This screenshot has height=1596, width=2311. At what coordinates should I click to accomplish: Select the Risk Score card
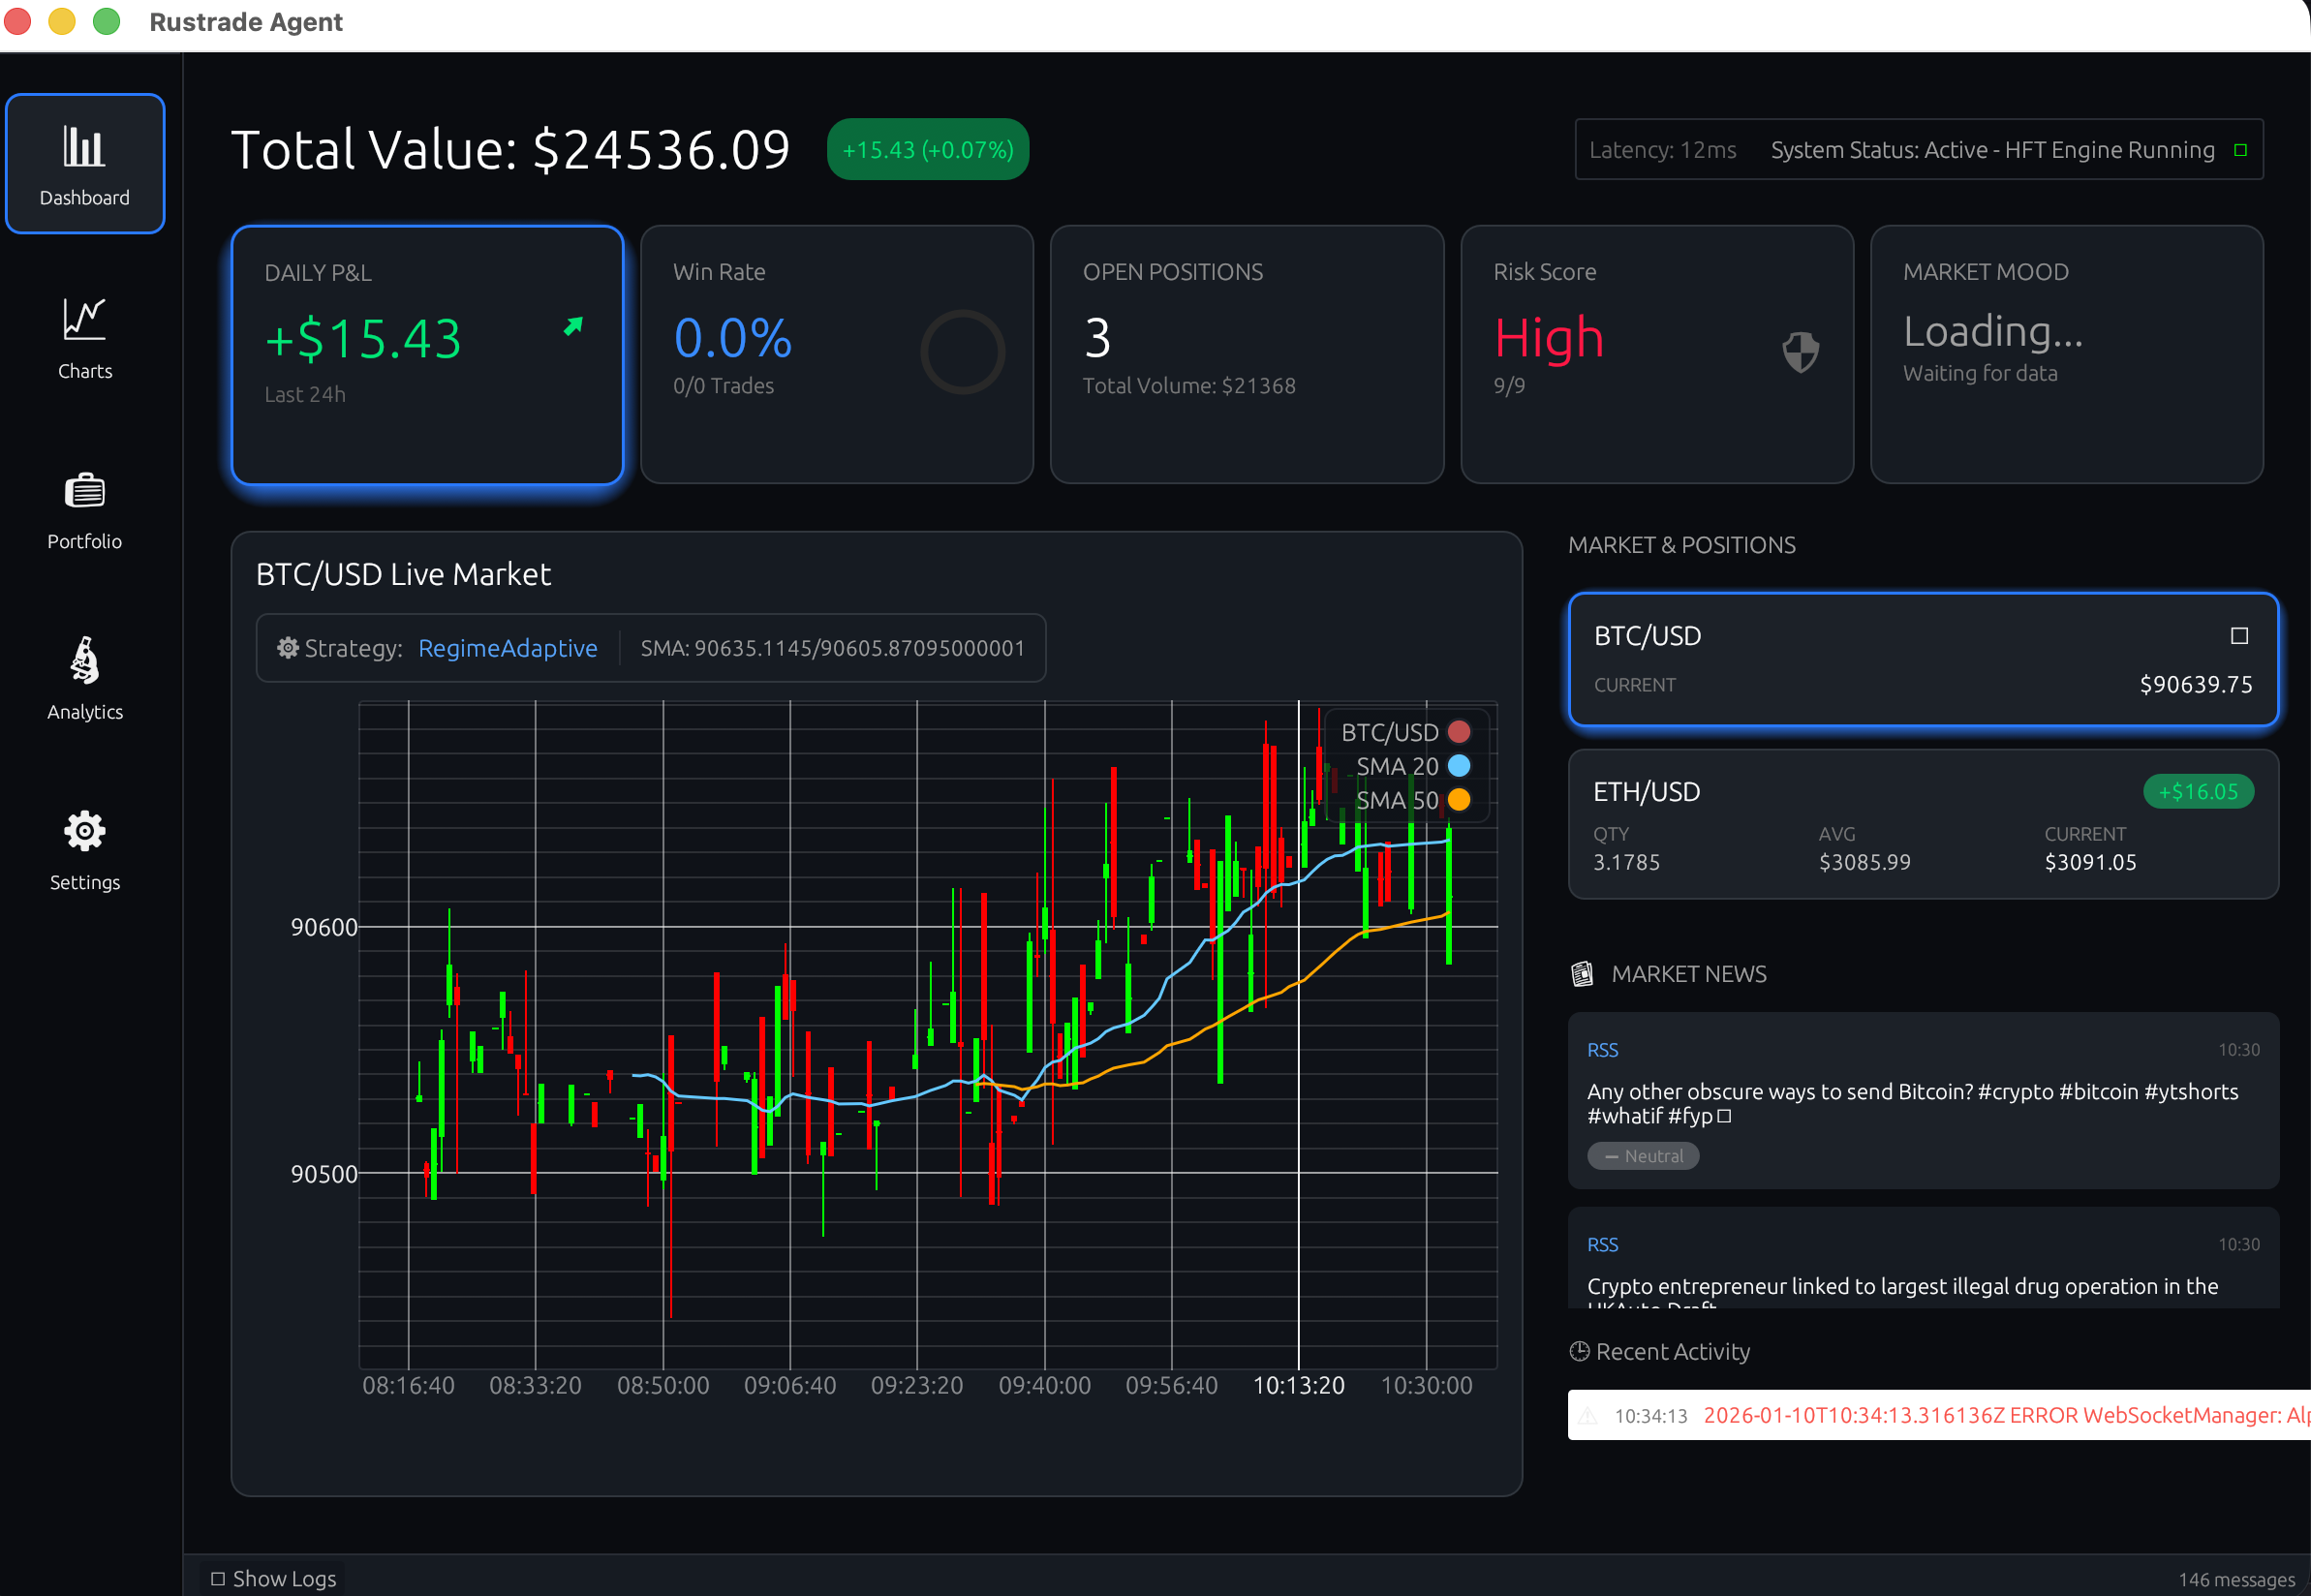[1657, 354]
